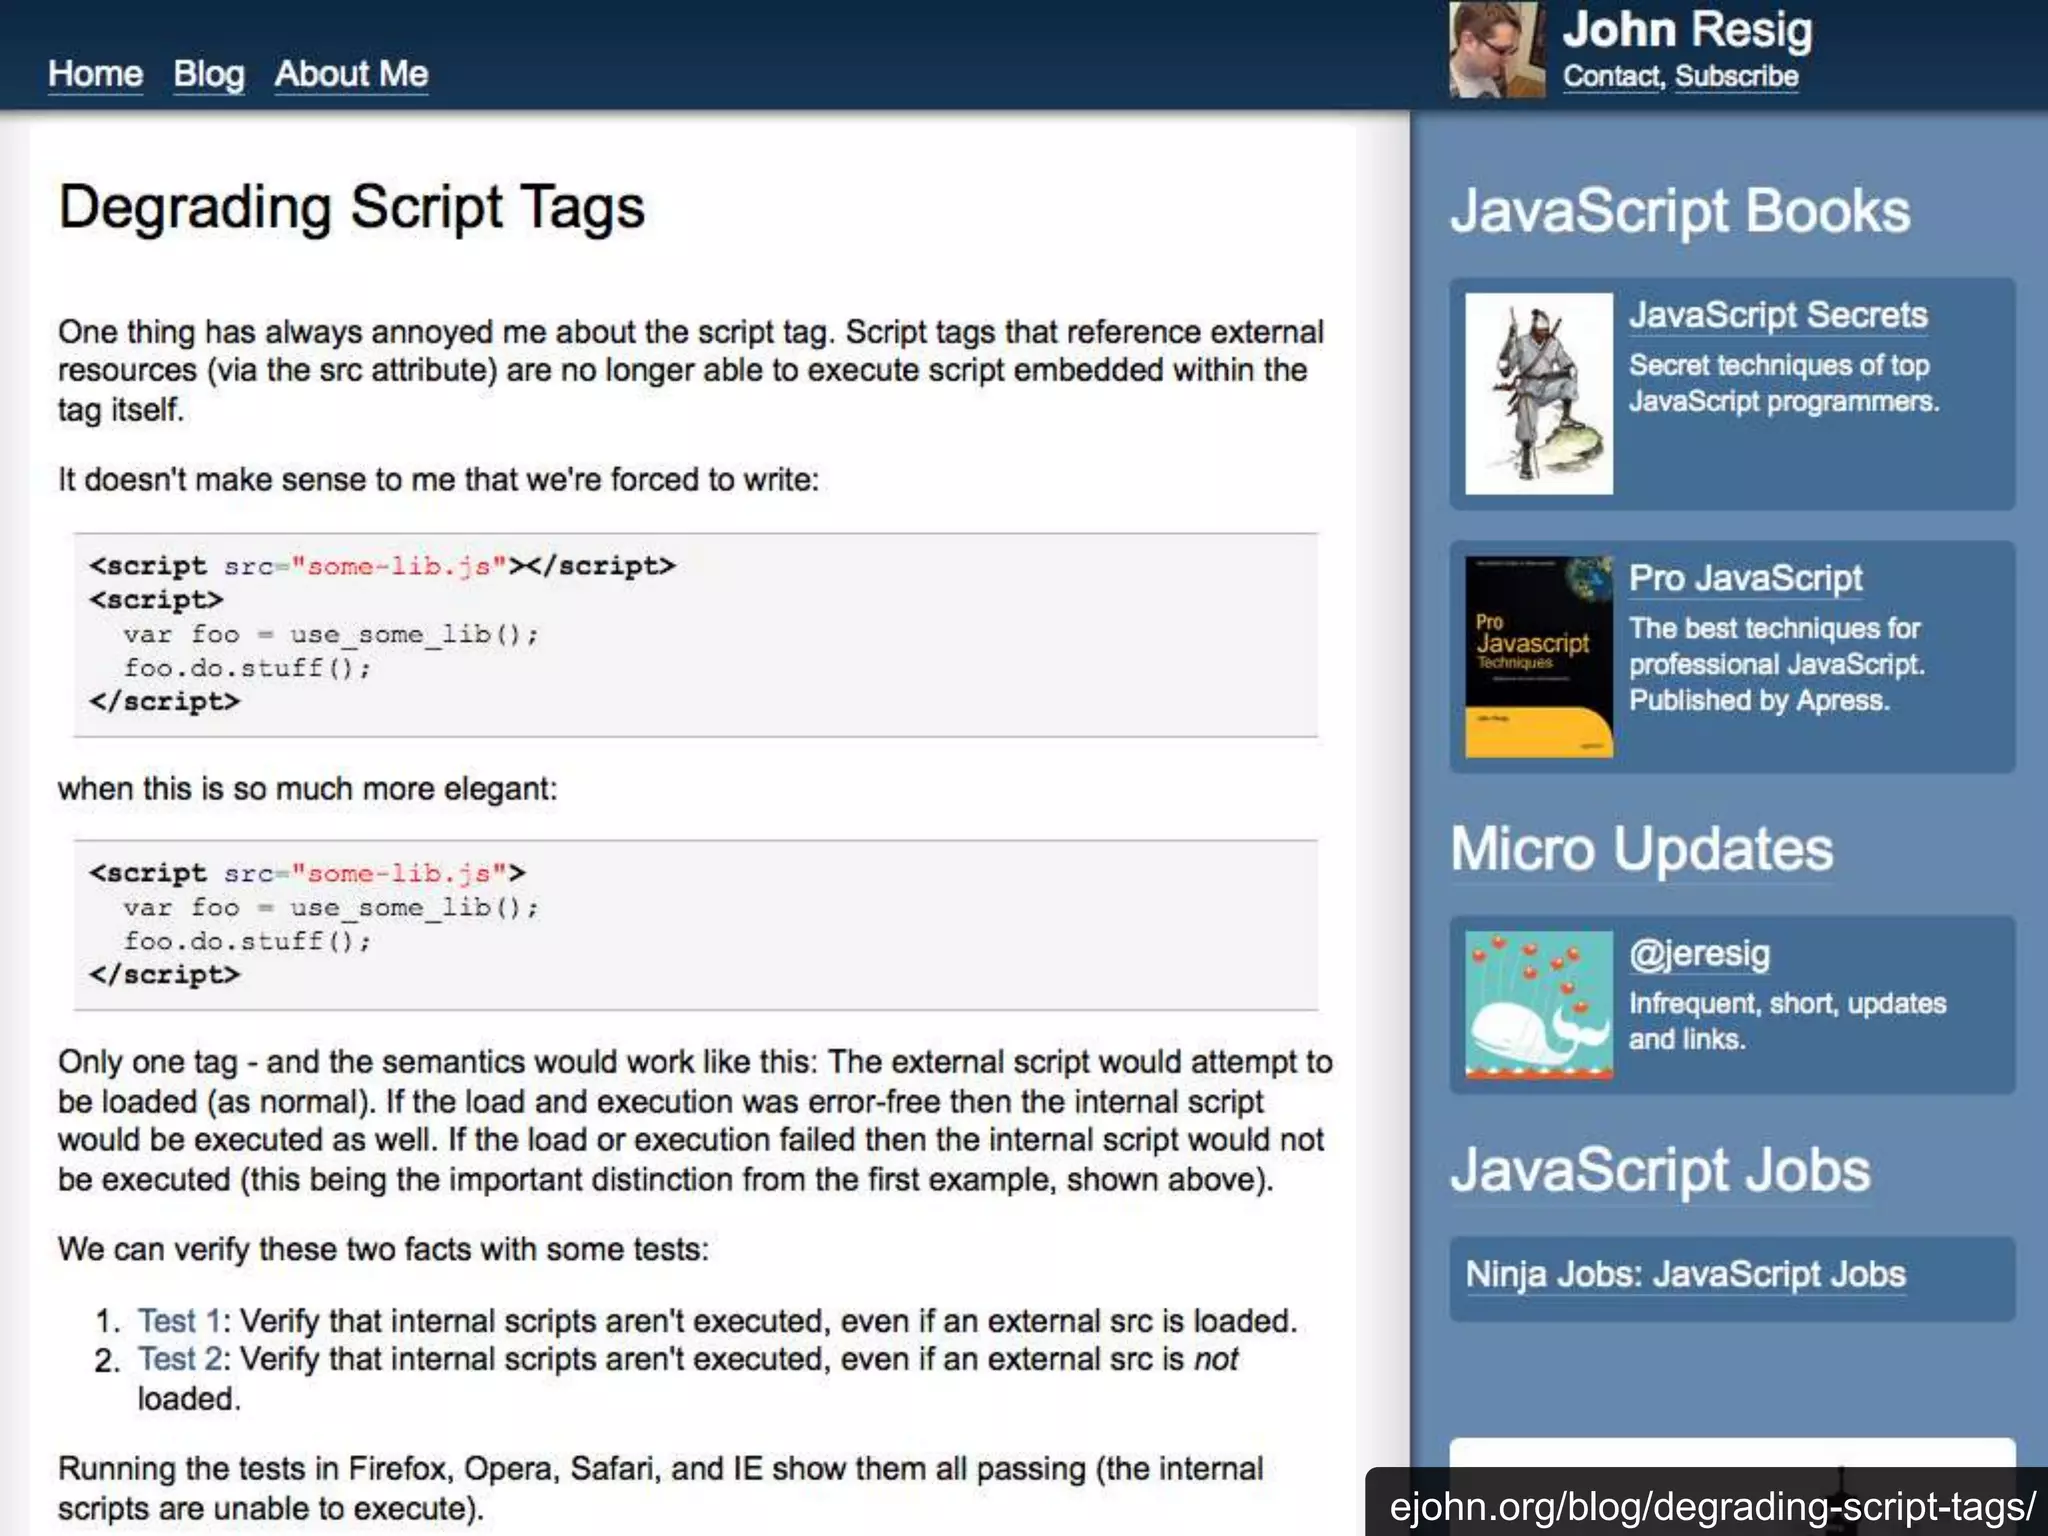Open the Pro JavaScript title link
The image size is (2048, 1536).
(1746, 578)
